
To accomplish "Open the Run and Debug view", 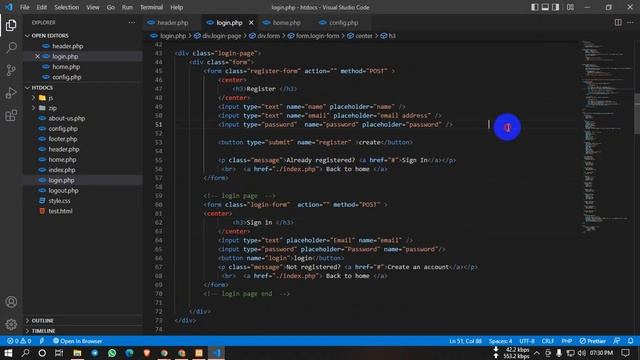I will coord(11,93).
